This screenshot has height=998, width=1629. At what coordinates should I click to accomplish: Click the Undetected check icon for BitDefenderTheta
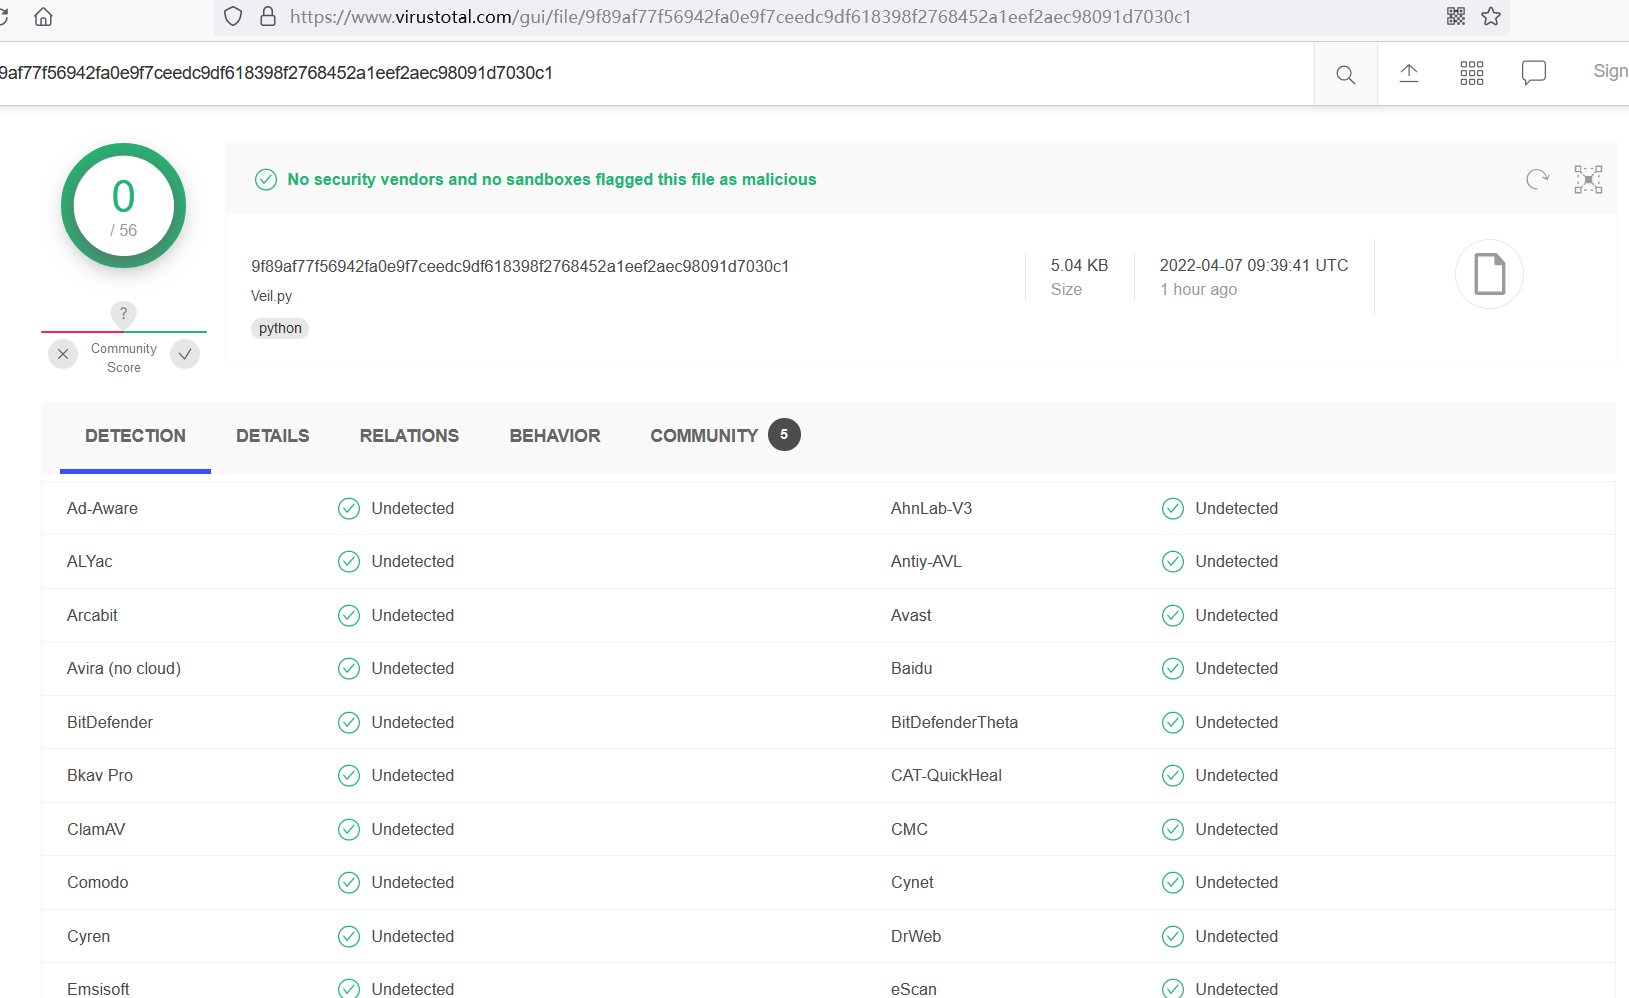(1173, 722)
